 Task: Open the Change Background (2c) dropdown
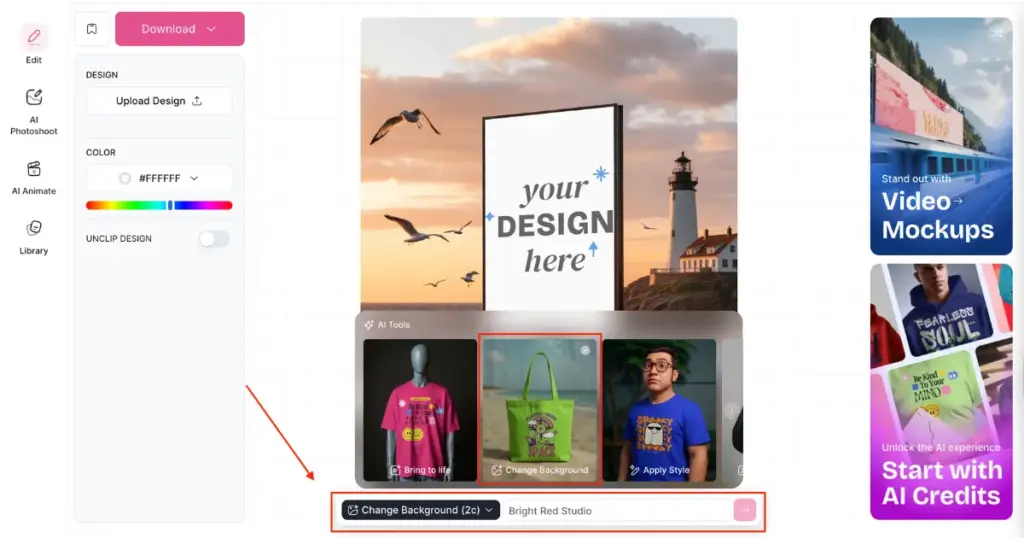coord(421,510)
